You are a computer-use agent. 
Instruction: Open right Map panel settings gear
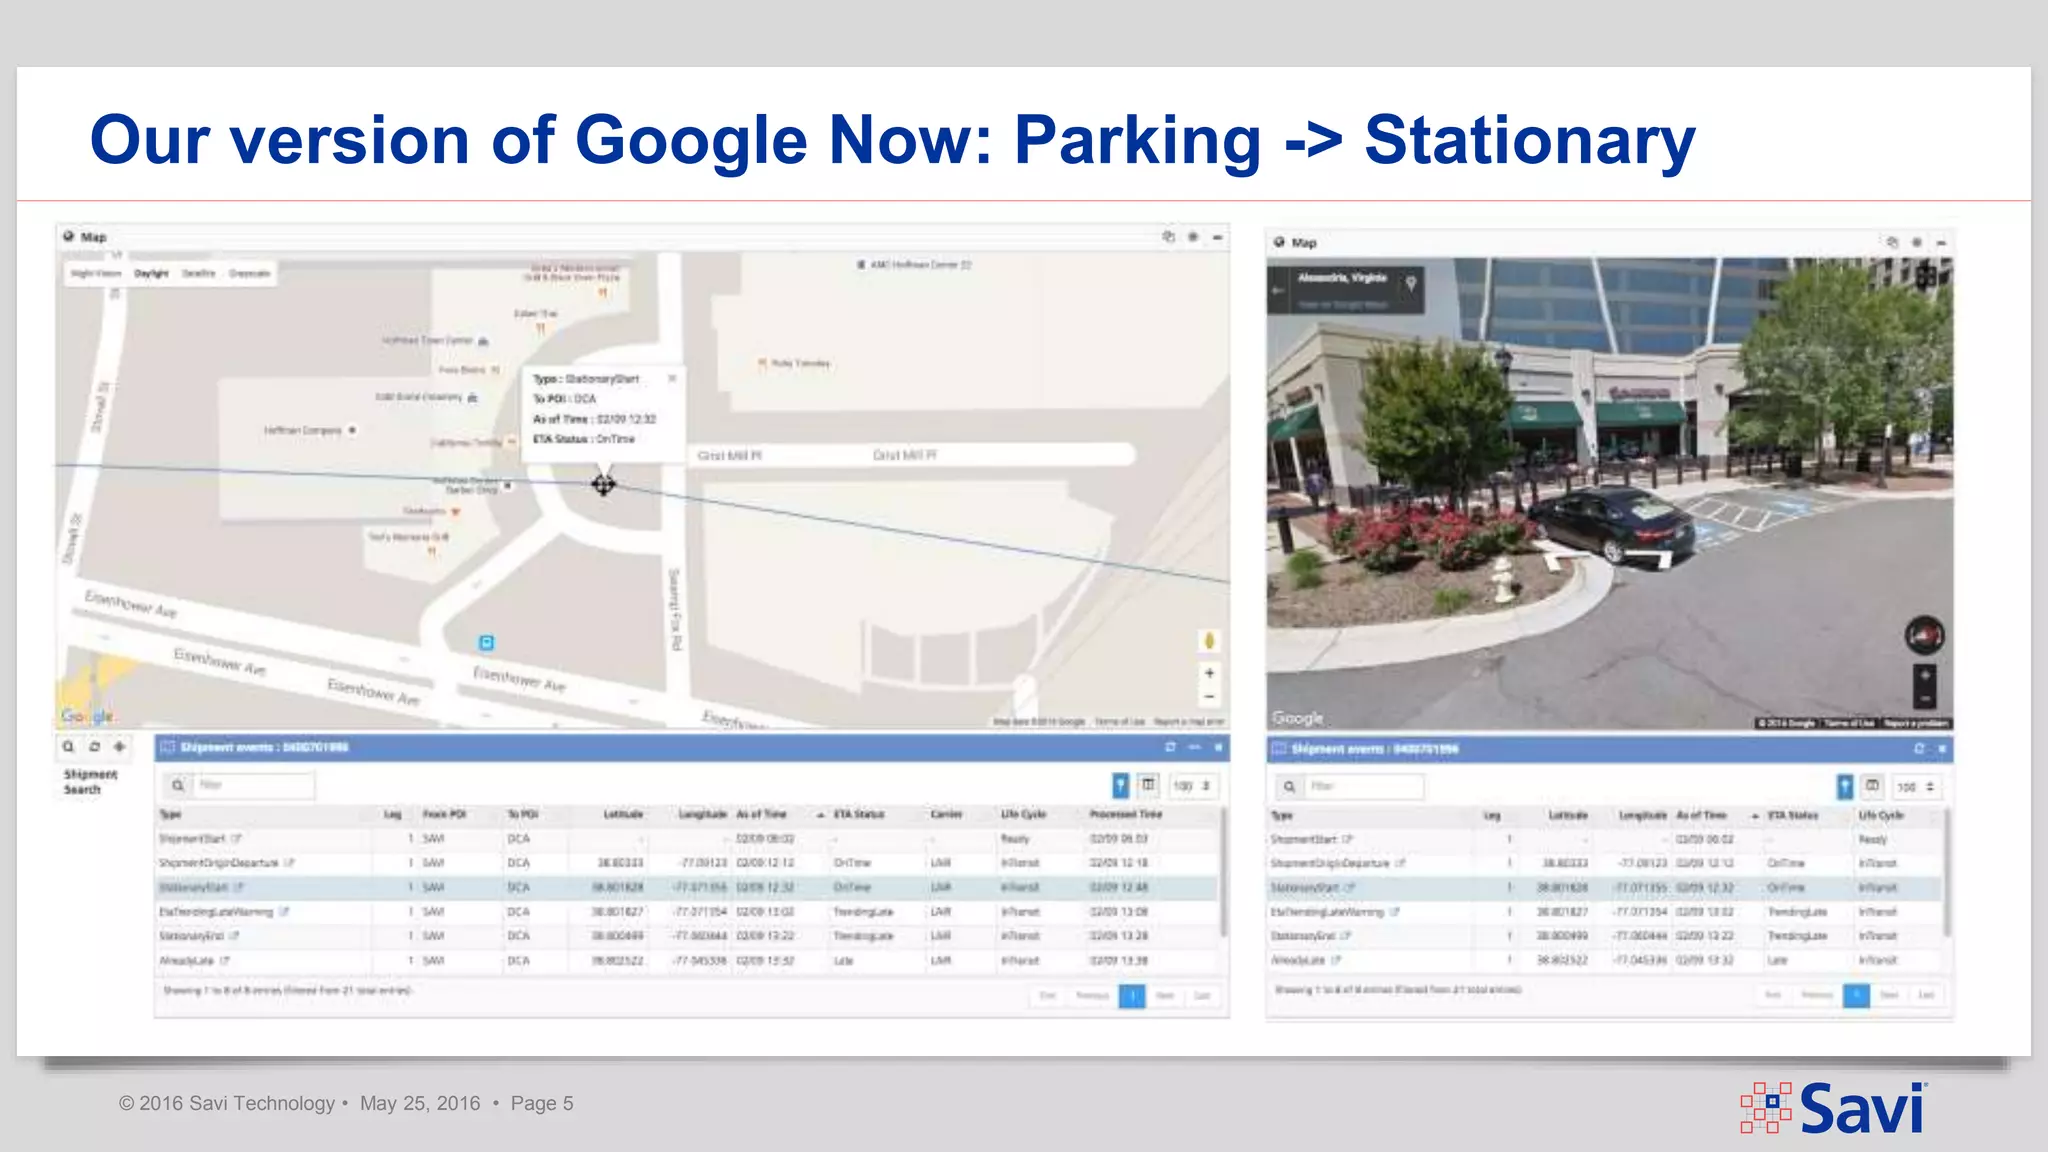1917,243
